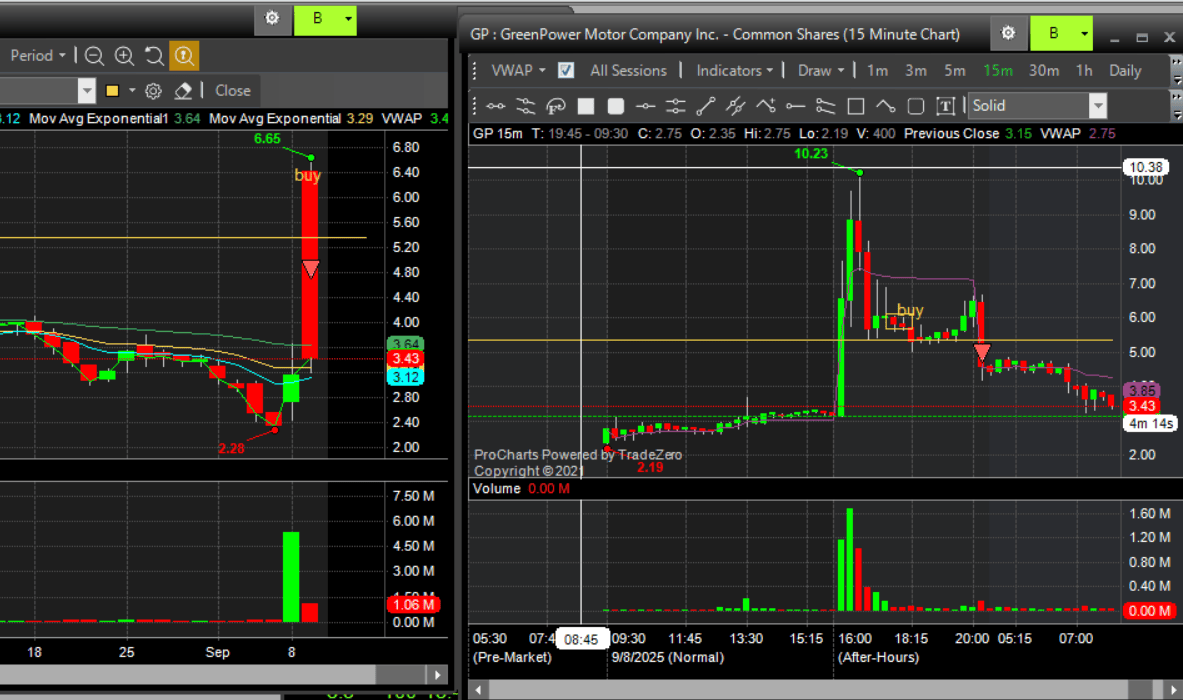The width and height of the screenshot is (1183, 700).
Task: Click the green B button on GP chart
Action: click(x=1053, y=33)
